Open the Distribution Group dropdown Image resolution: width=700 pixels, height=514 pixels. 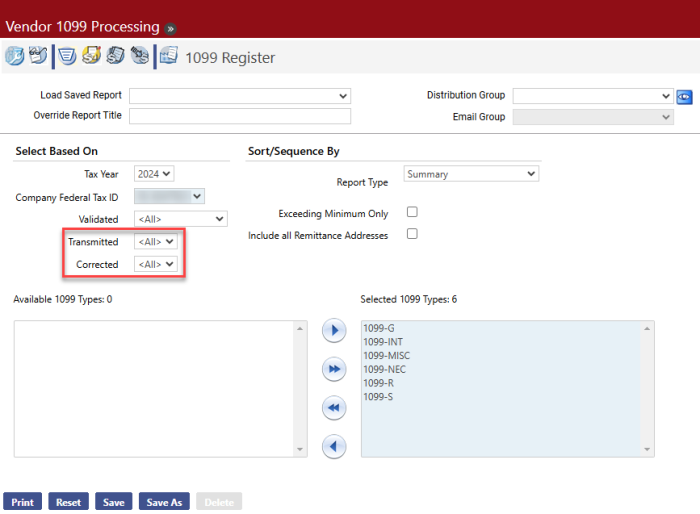pos(593,96)
